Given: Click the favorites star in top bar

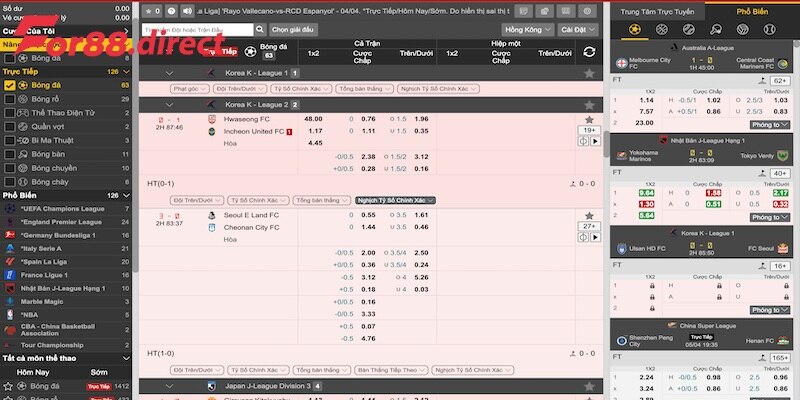Looking at the screenshot, I should [148, 10].
